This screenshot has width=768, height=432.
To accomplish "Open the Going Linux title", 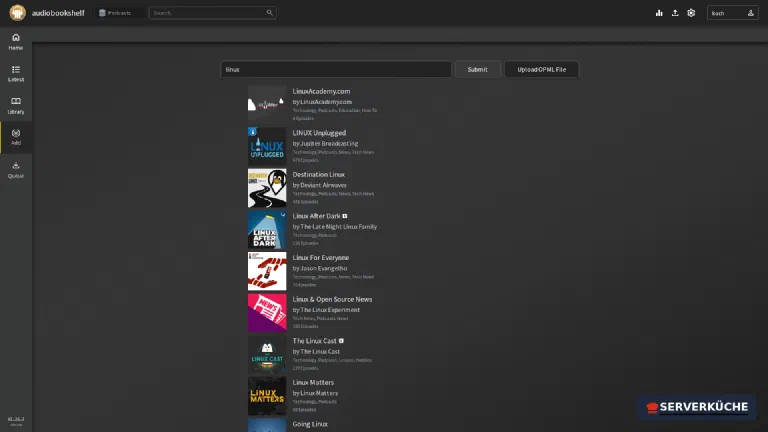I will (310, 424).
